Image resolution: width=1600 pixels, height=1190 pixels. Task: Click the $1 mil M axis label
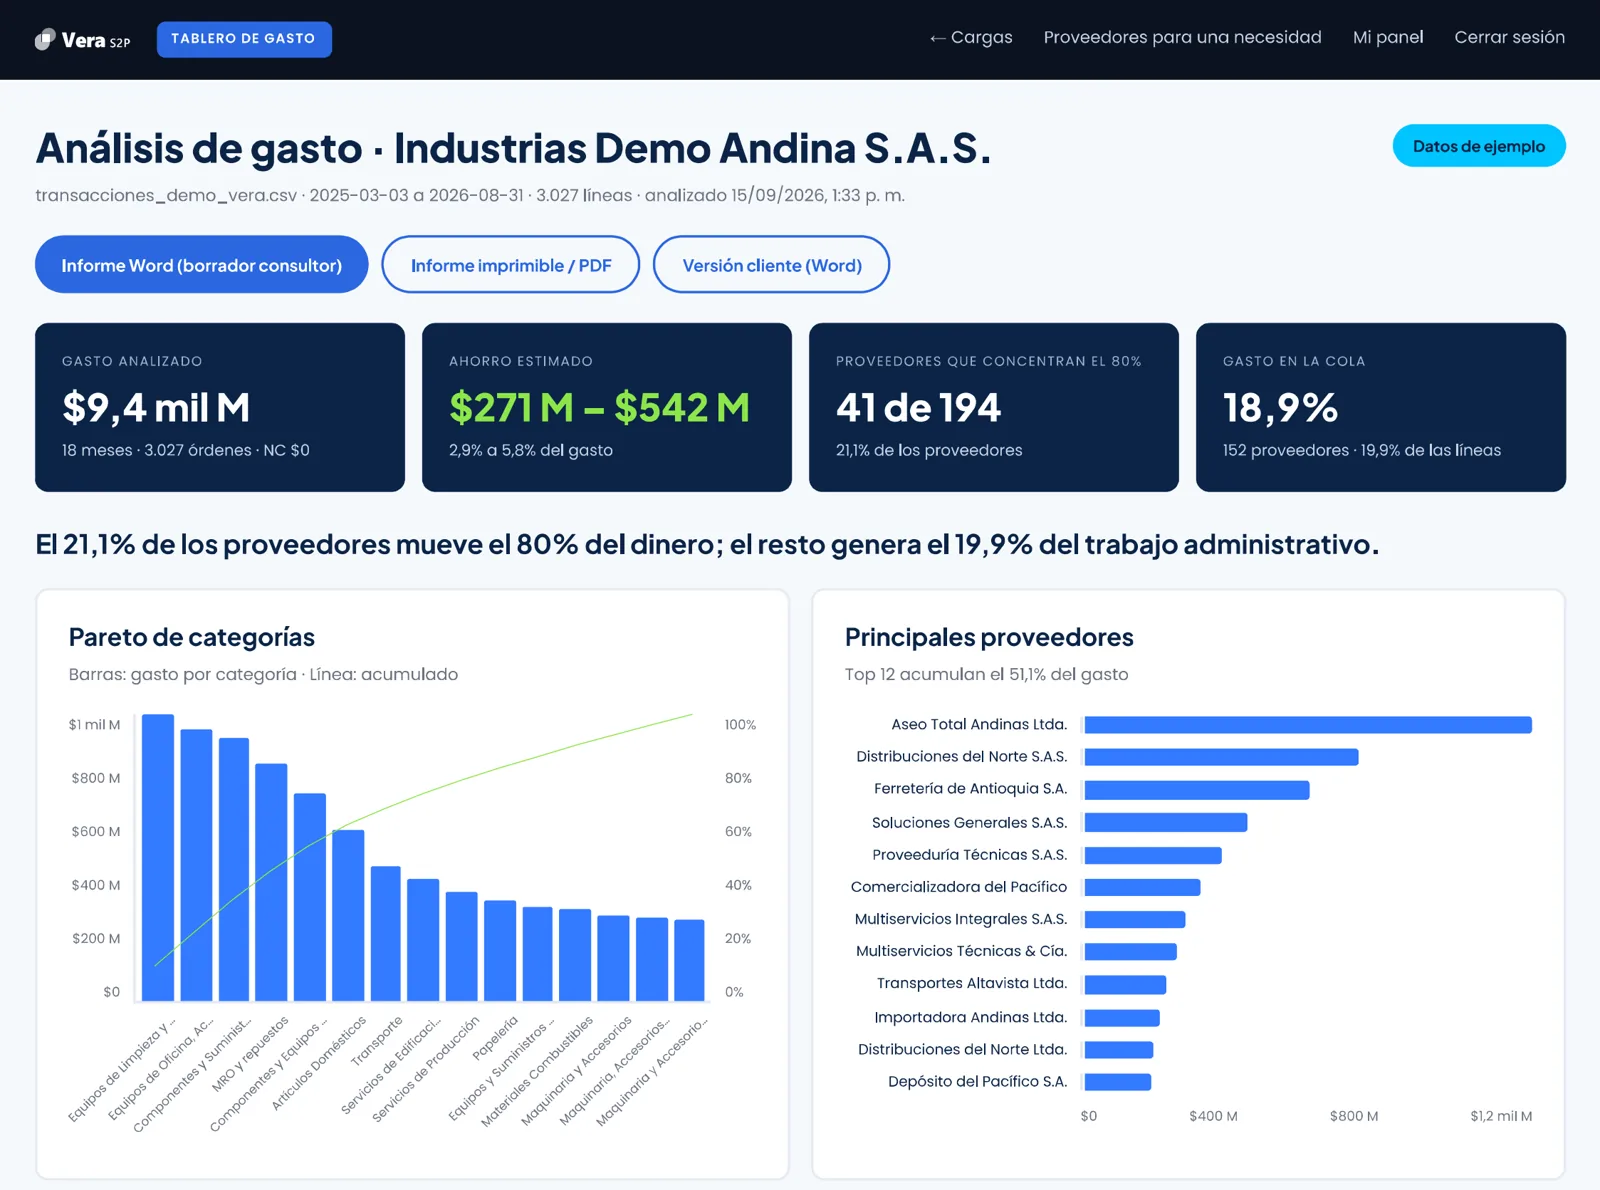[x=94, y=725]
